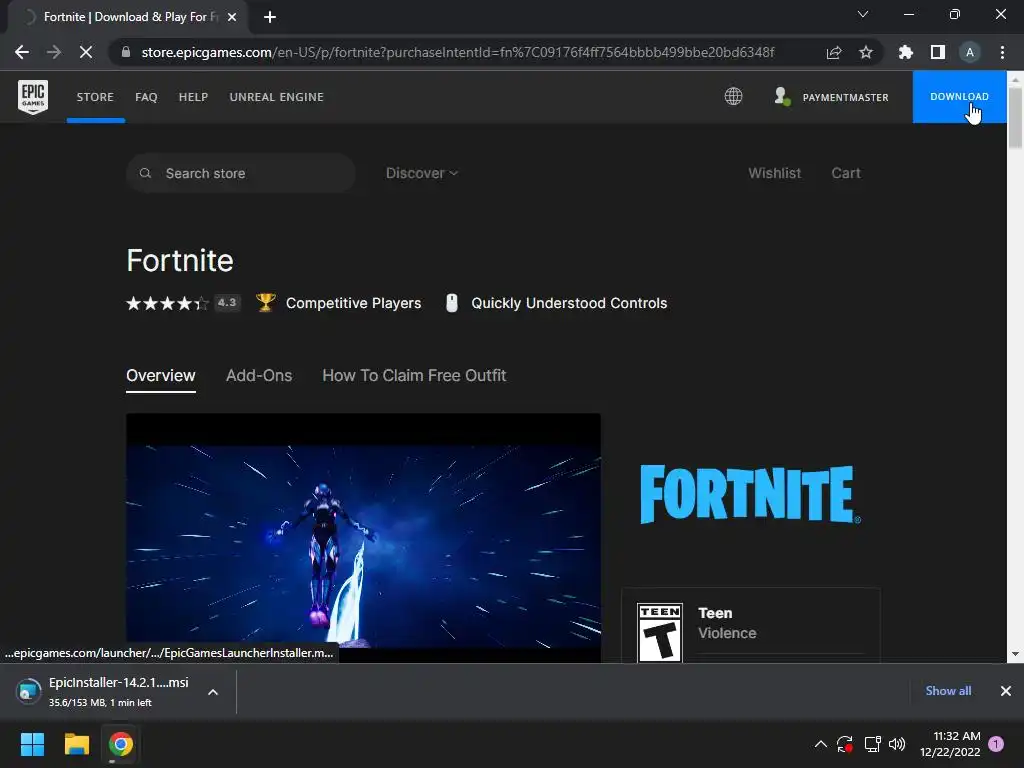Click the Fortnite logo image
Screen dimensions: 1024x768
point(750,494)
